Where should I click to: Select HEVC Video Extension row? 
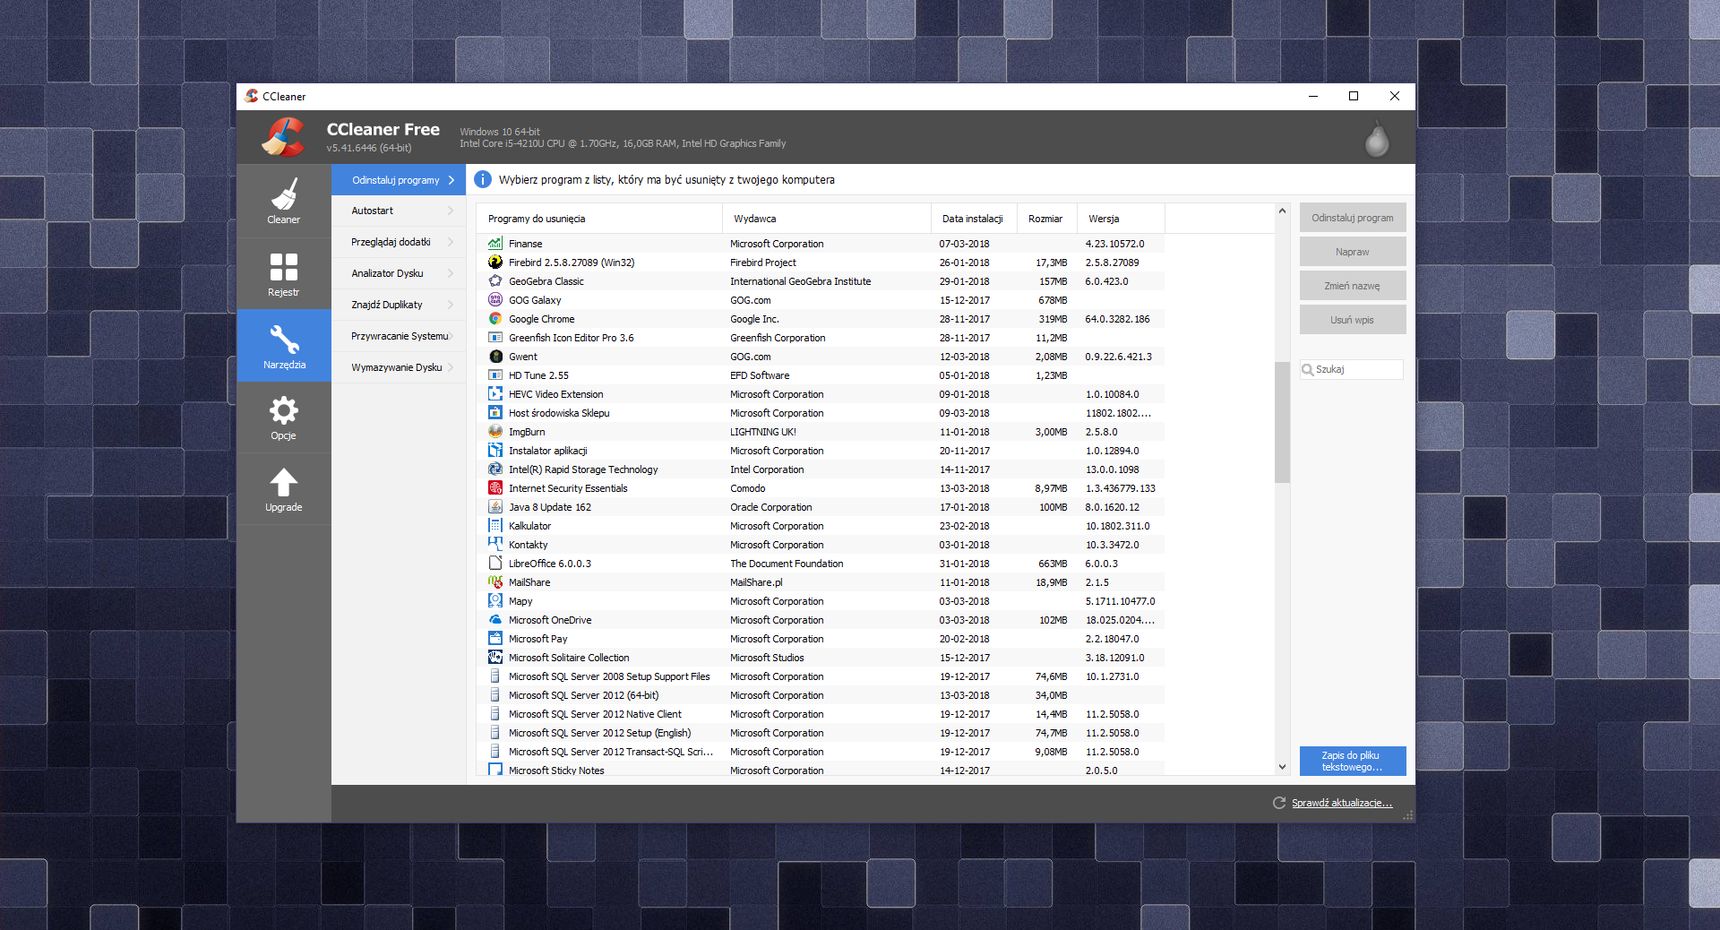(820, 394)
